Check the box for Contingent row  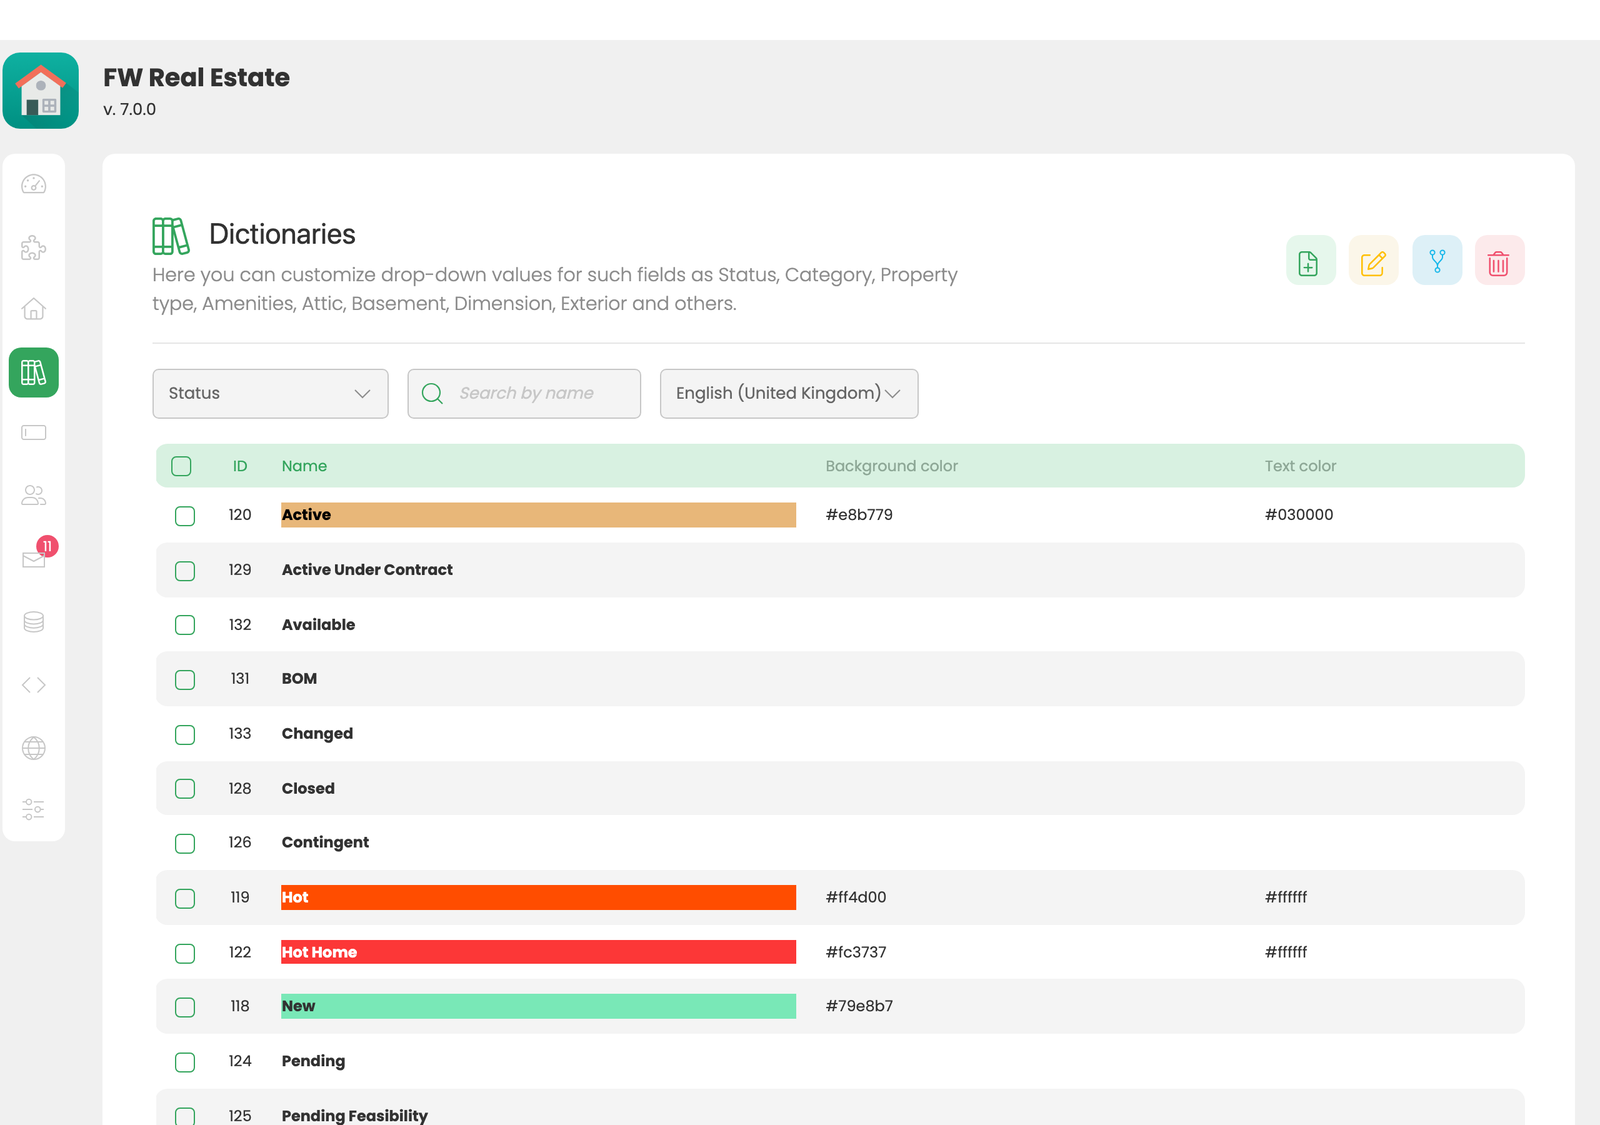click(185, 844)
